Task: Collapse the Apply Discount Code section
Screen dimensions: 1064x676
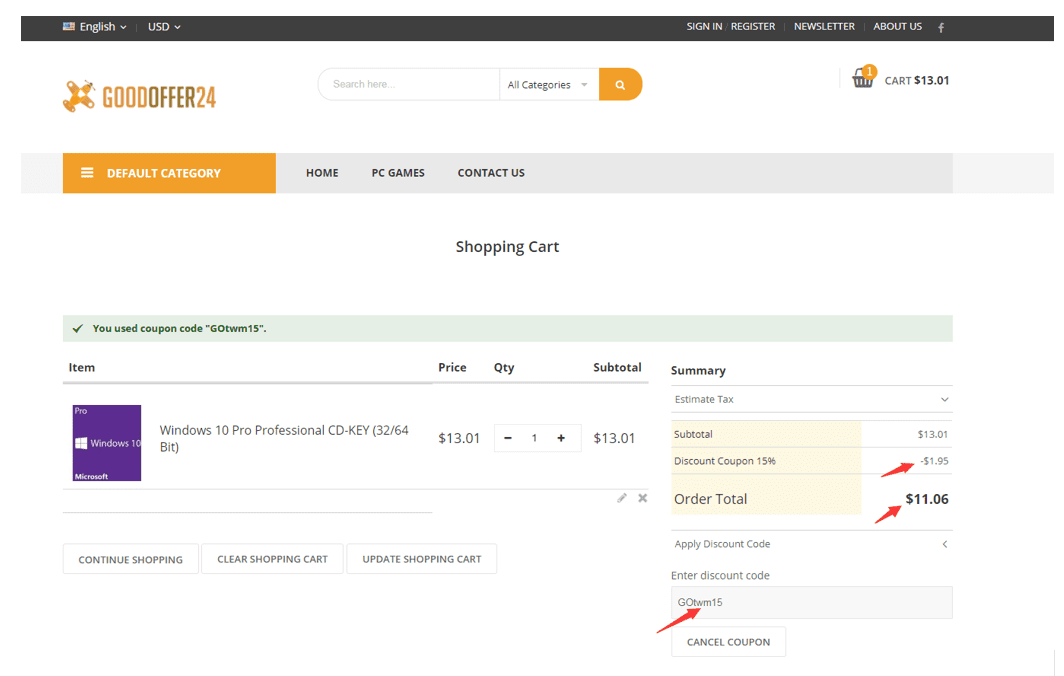Action: [x=812, y=544]
